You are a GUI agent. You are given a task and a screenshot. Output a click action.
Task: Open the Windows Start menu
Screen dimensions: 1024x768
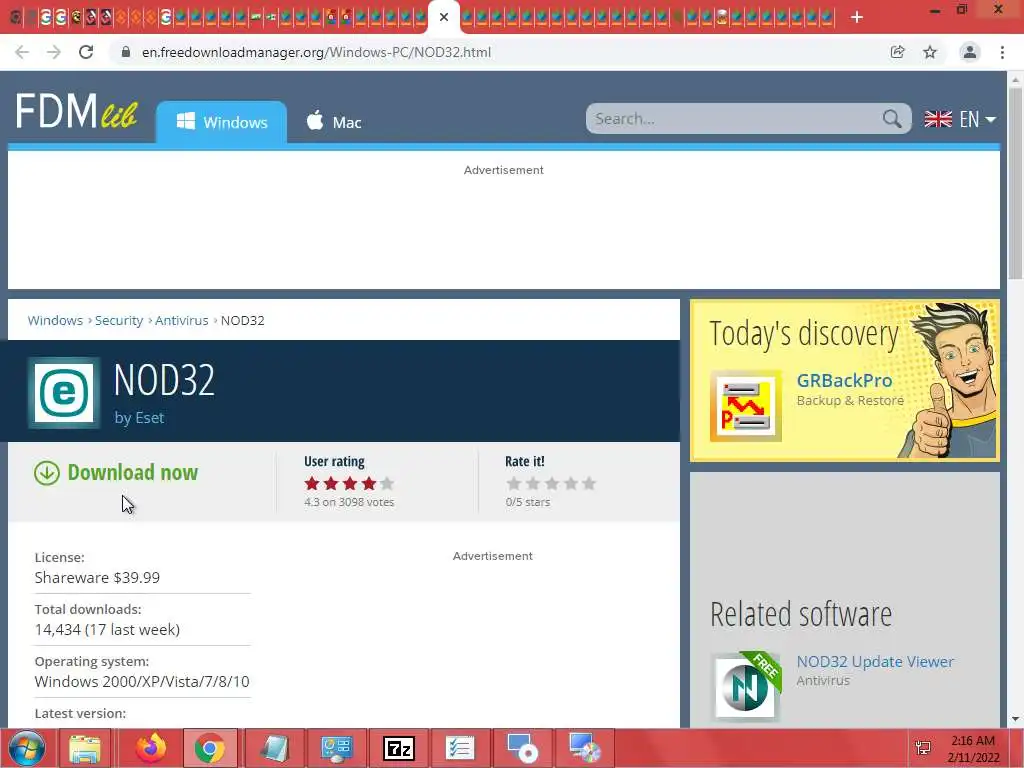pyautogui.click(x=27, y=748)
